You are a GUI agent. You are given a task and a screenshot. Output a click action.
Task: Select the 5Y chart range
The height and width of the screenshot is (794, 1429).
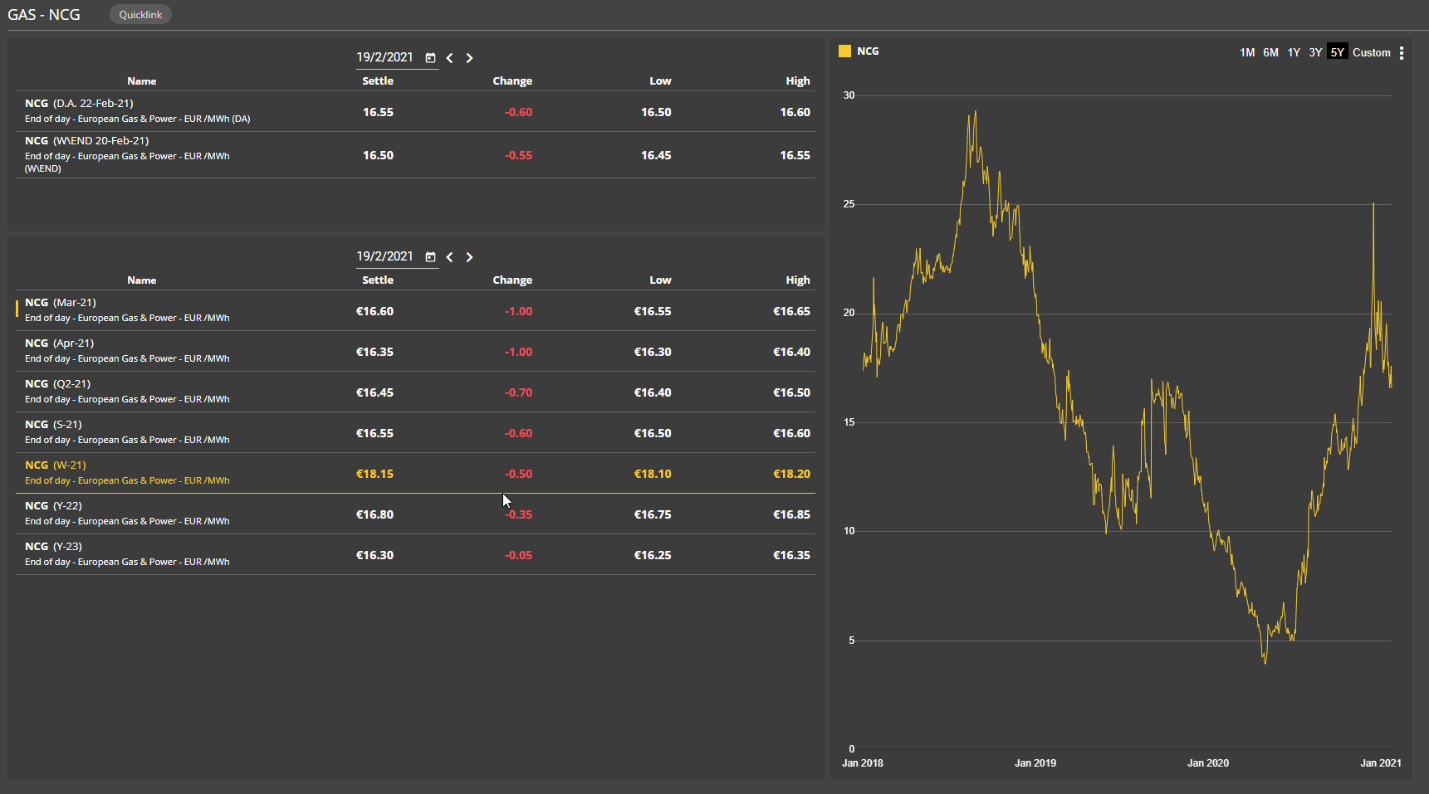tap(1337, 53)
